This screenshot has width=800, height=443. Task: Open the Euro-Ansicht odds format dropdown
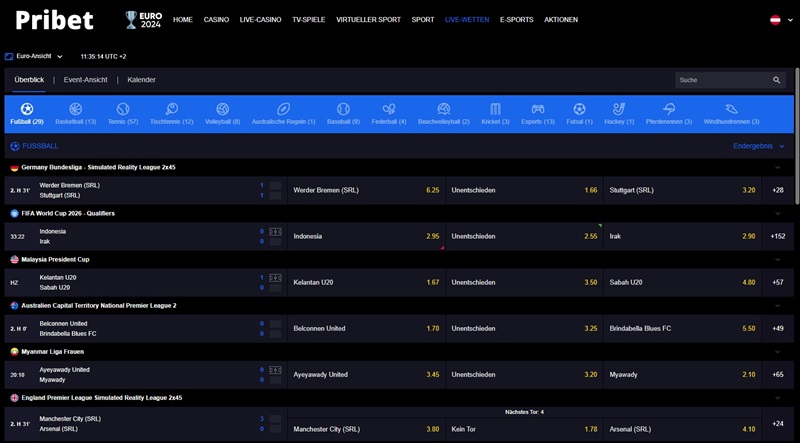[34, 57]
